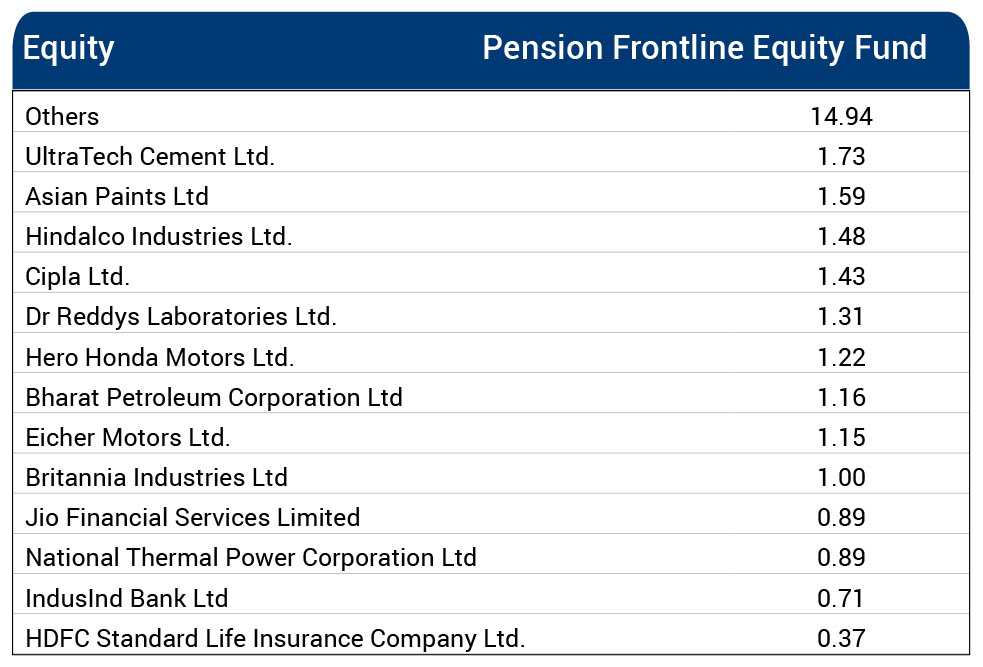Viewport: 983px width, 667px height.
Task: Select Bharat Petroleum Corporation Ltd row
Action: (x=214, y=397)
